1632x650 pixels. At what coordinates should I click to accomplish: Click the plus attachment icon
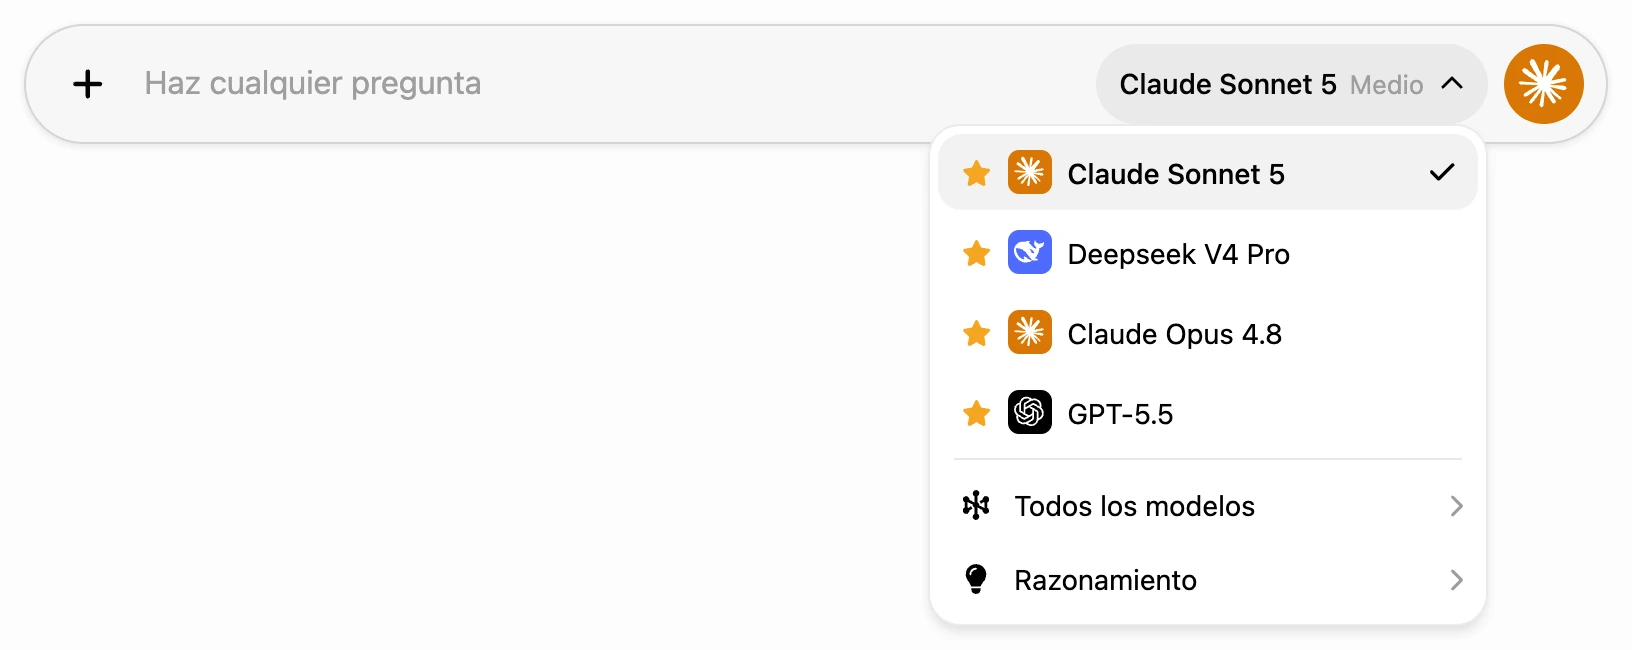pos(88,84)
